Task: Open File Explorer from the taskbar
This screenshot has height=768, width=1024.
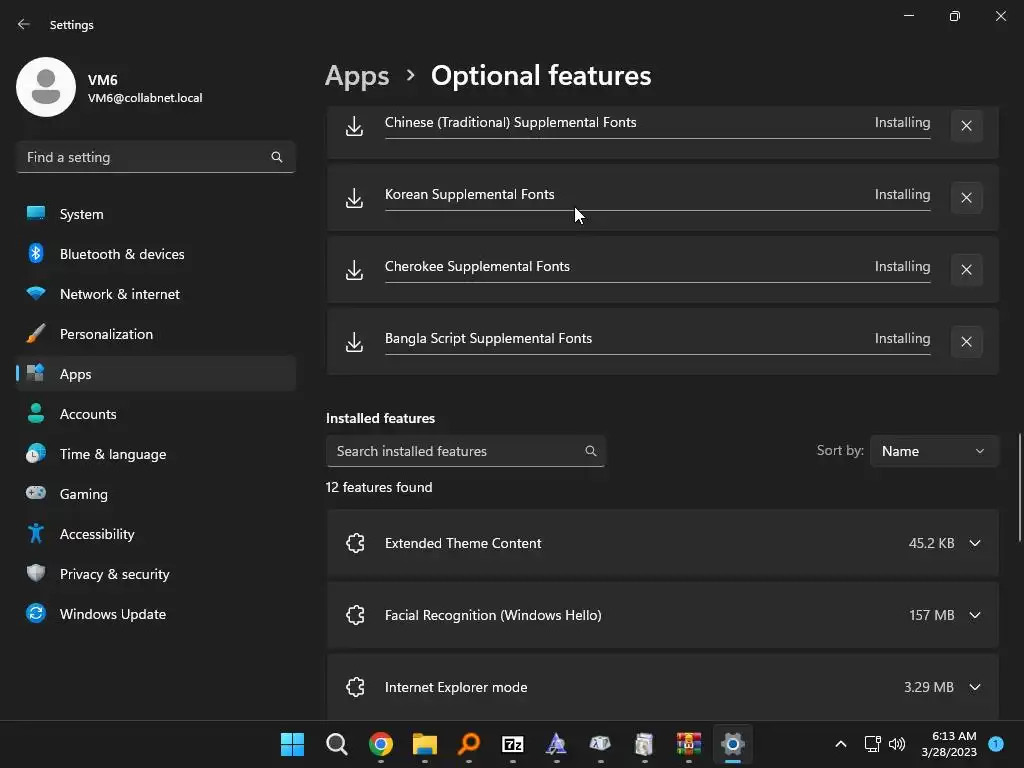Action: [425, 744]
